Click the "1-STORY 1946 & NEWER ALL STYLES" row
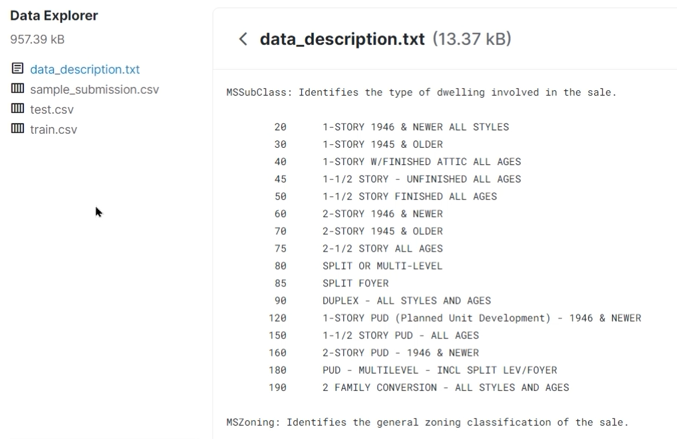 click(x=415, y=127)
